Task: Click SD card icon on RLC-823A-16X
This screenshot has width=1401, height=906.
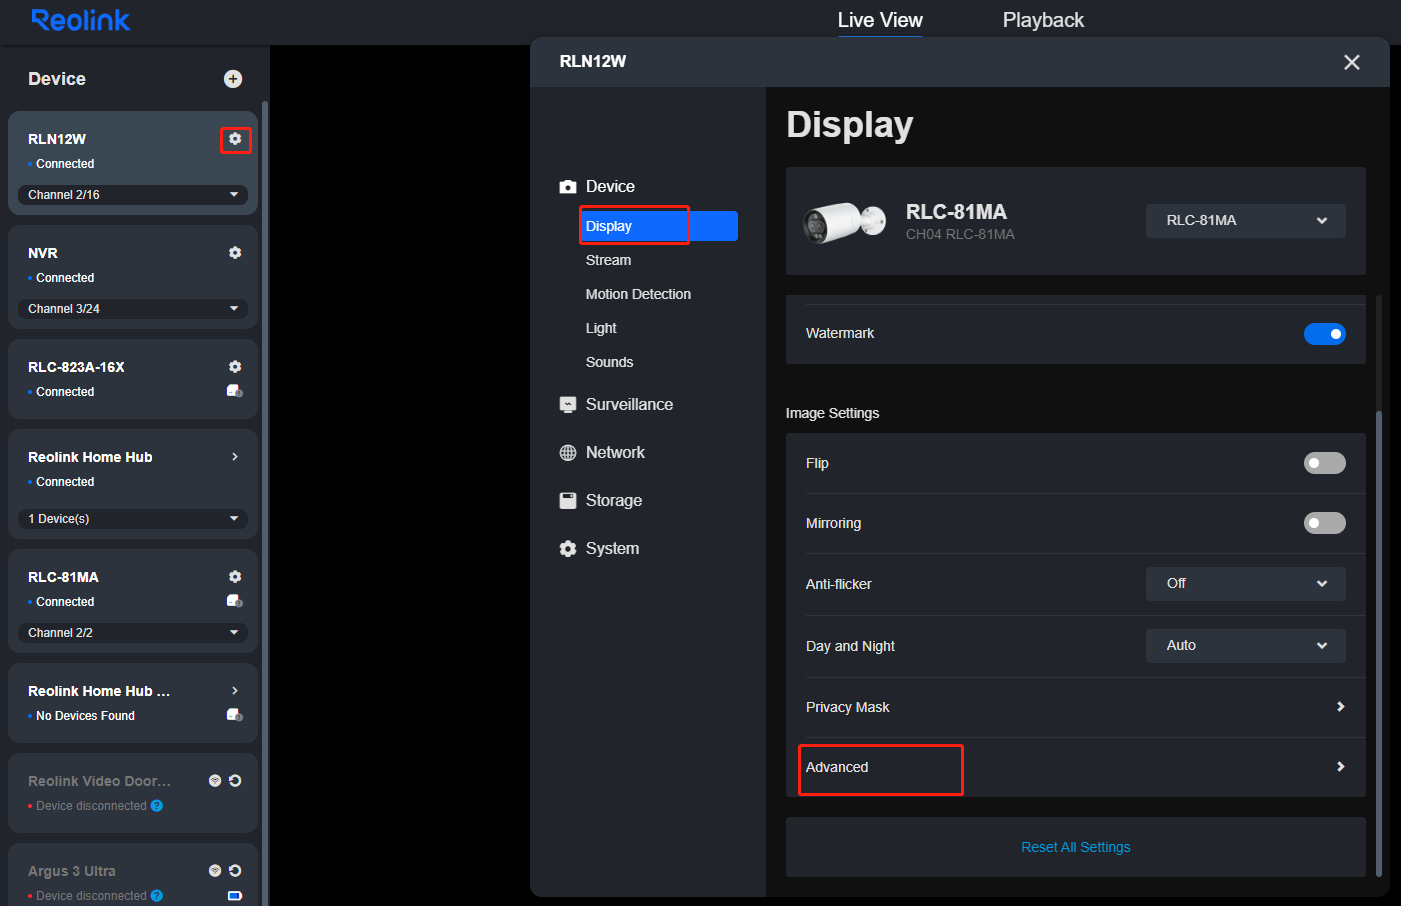Action: click(235, 391)
